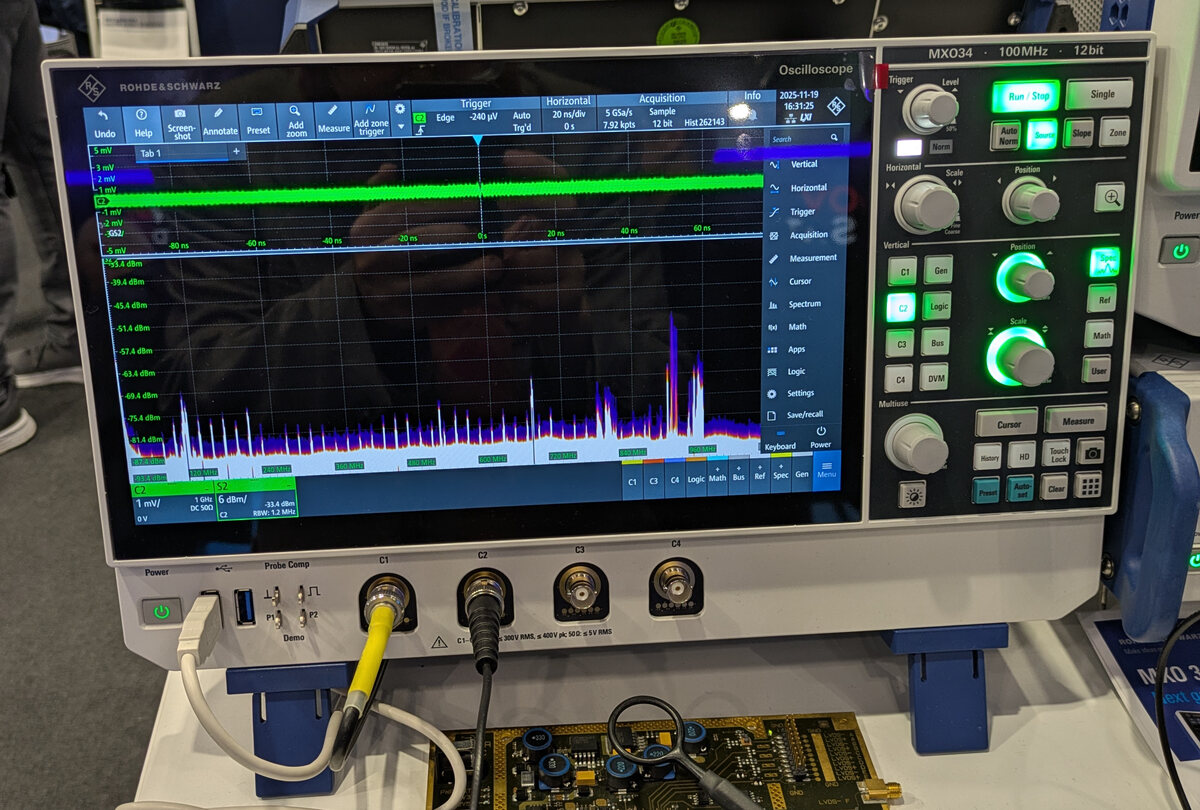Toggle the lit Spec hardware button
The image size is (1200, 810).
pyautogui.click(x=1105, y=262)
